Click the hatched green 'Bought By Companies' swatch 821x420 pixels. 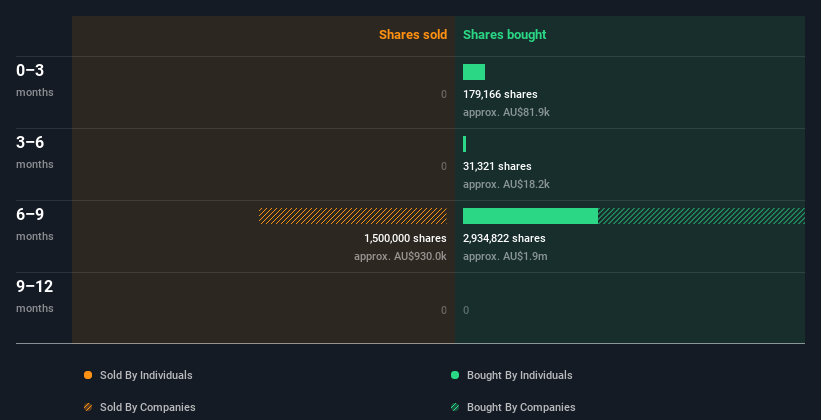point(455,407)
